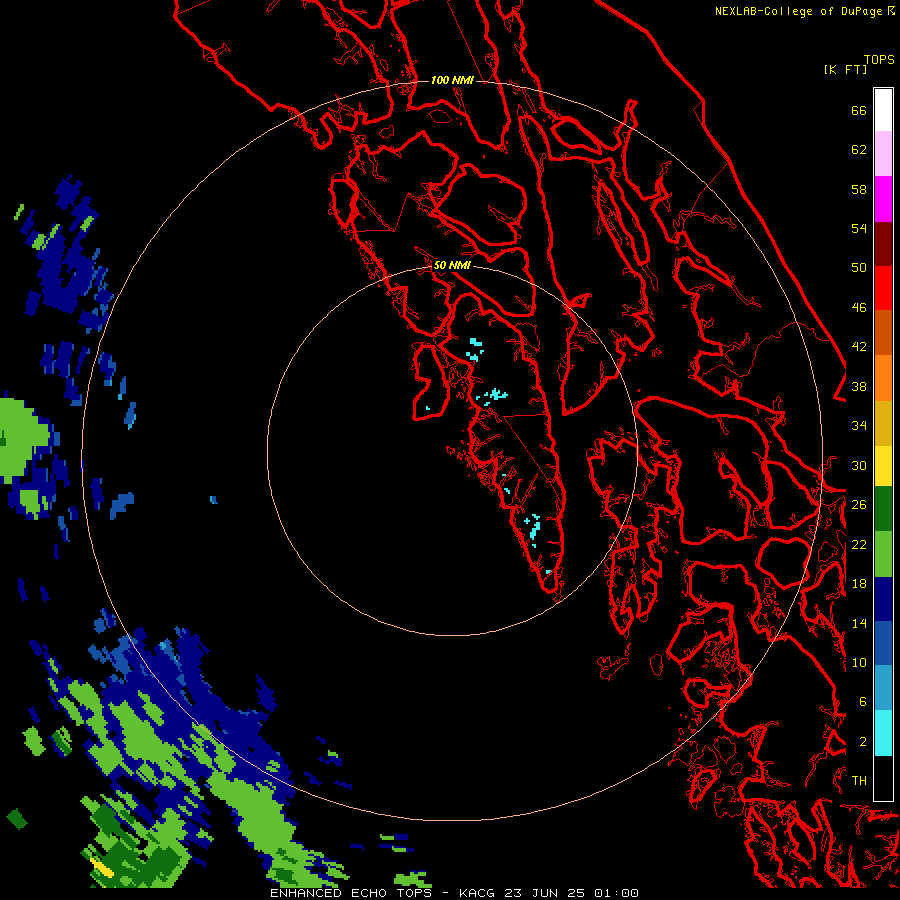Click the 01:00 time stamp
This screenshot has height=900, width=900.
[616, 893]
